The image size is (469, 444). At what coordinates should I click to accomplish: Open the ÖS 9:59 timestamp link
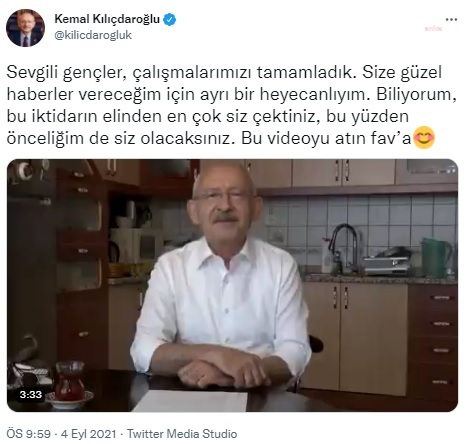click(28, 434)
